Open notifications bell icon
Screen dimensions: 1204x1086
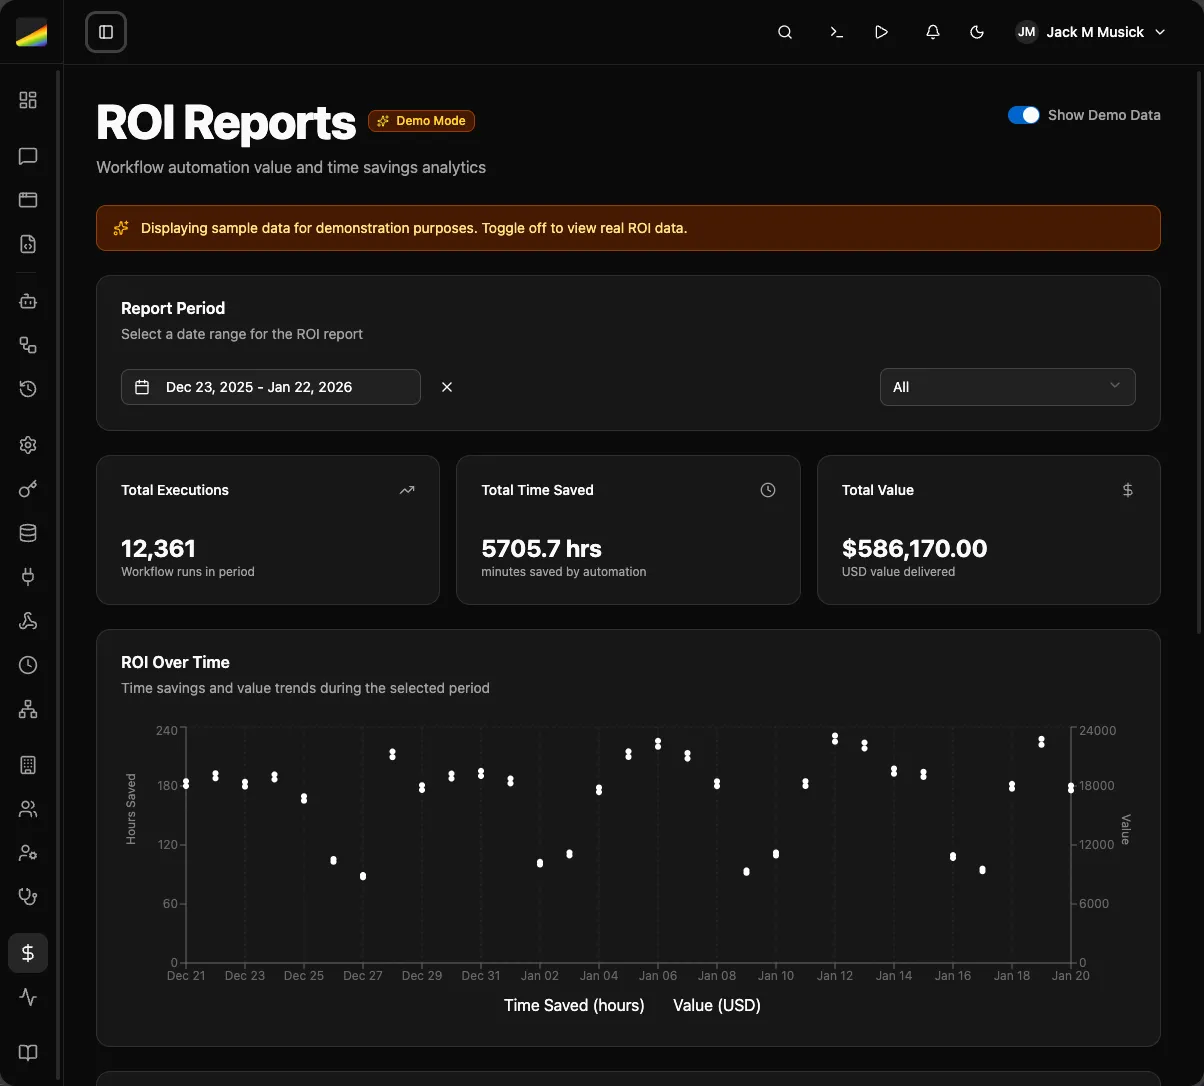(932, 32)
